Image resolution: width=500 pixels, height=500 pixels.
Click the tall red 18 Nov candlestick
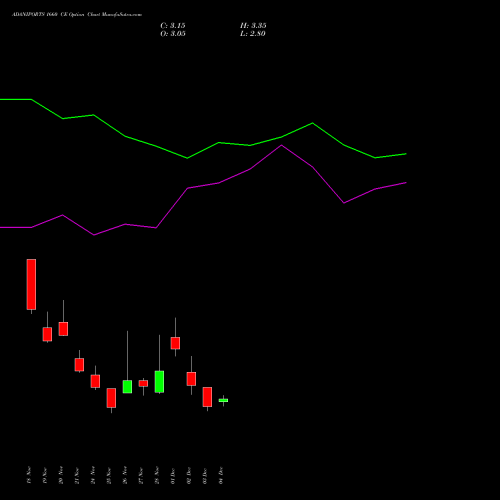31,284
